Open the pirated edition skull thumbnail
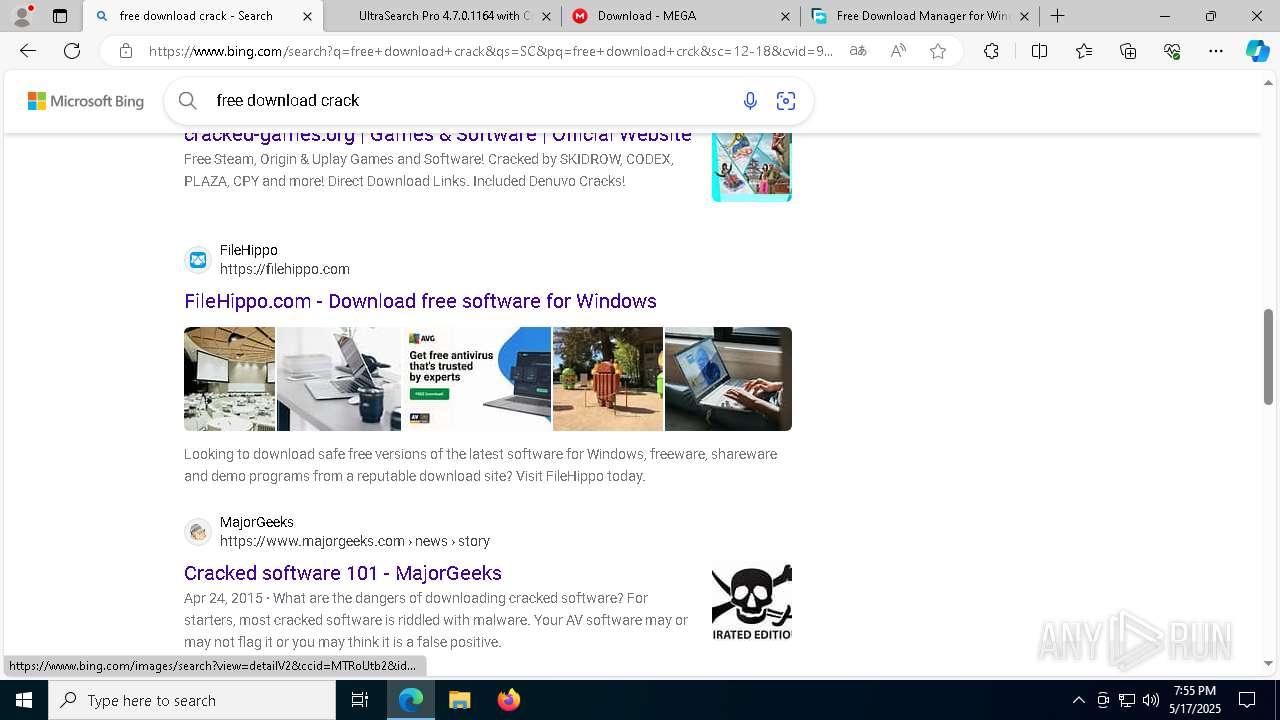Image resolution: width=1280 pixels, height=720 pixels. pos(752,602)
